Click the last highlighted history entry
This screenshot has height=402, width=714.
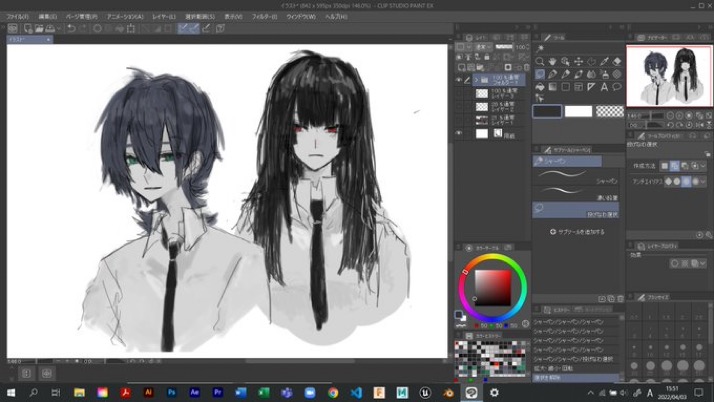(x=576, y=377)
